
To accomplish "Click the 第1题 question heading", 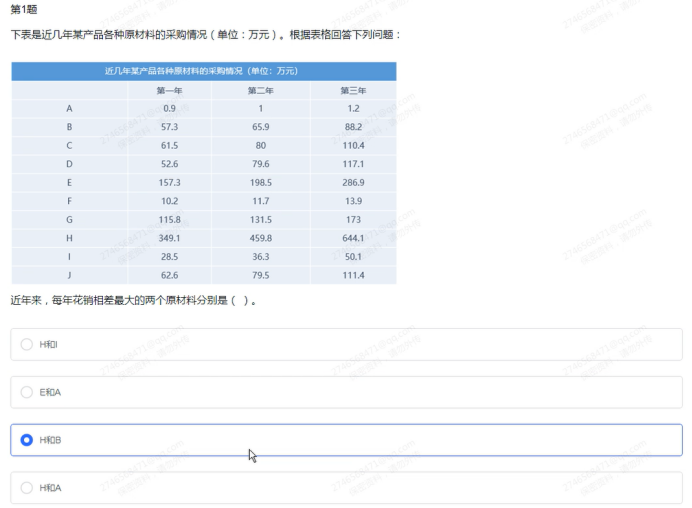I will coord(24,9).
